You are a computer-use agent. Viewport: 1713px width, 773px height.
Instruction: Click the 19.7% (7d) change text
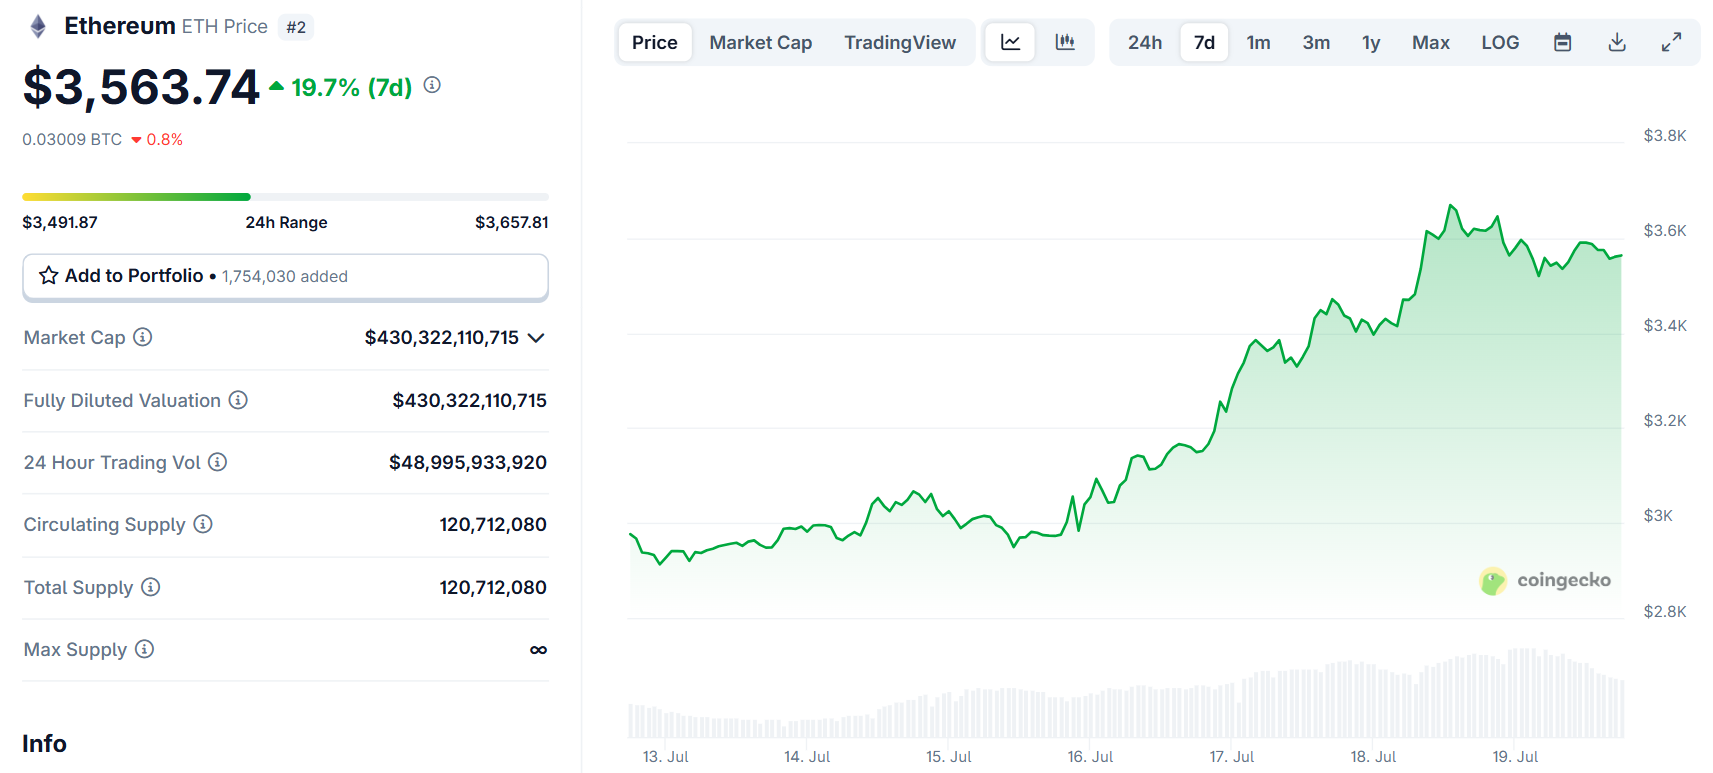351,87
